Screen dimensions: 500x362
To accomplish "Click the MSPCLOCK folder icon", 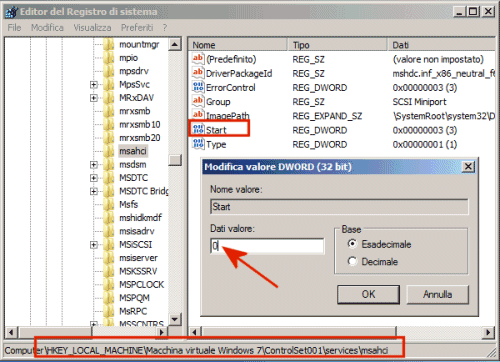I will pos(109,284).
